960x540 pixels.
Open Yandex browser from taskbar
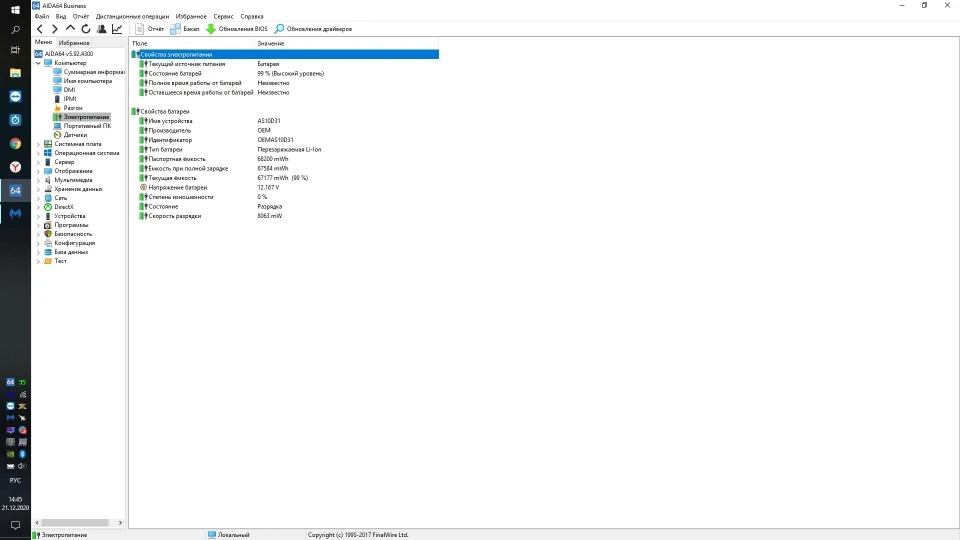[15, 167]
